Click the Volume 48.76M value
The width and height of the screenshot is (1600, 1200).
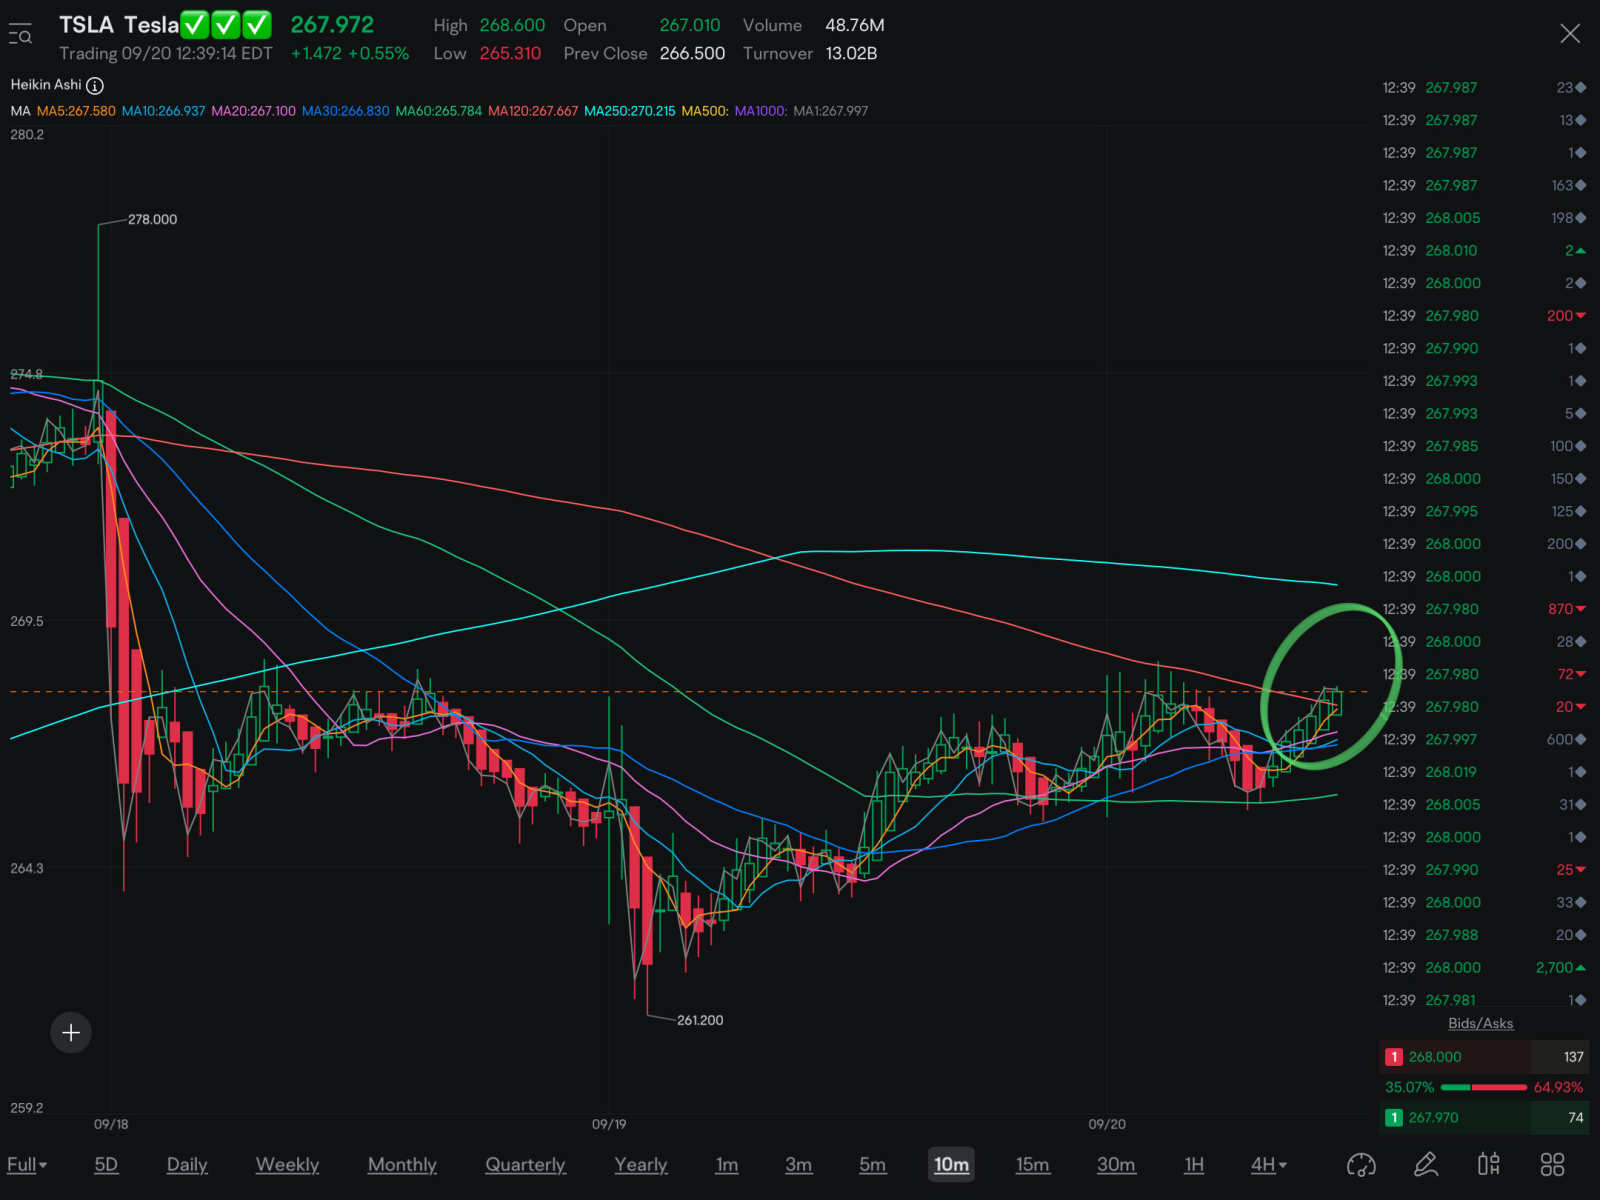click(854, 25)
